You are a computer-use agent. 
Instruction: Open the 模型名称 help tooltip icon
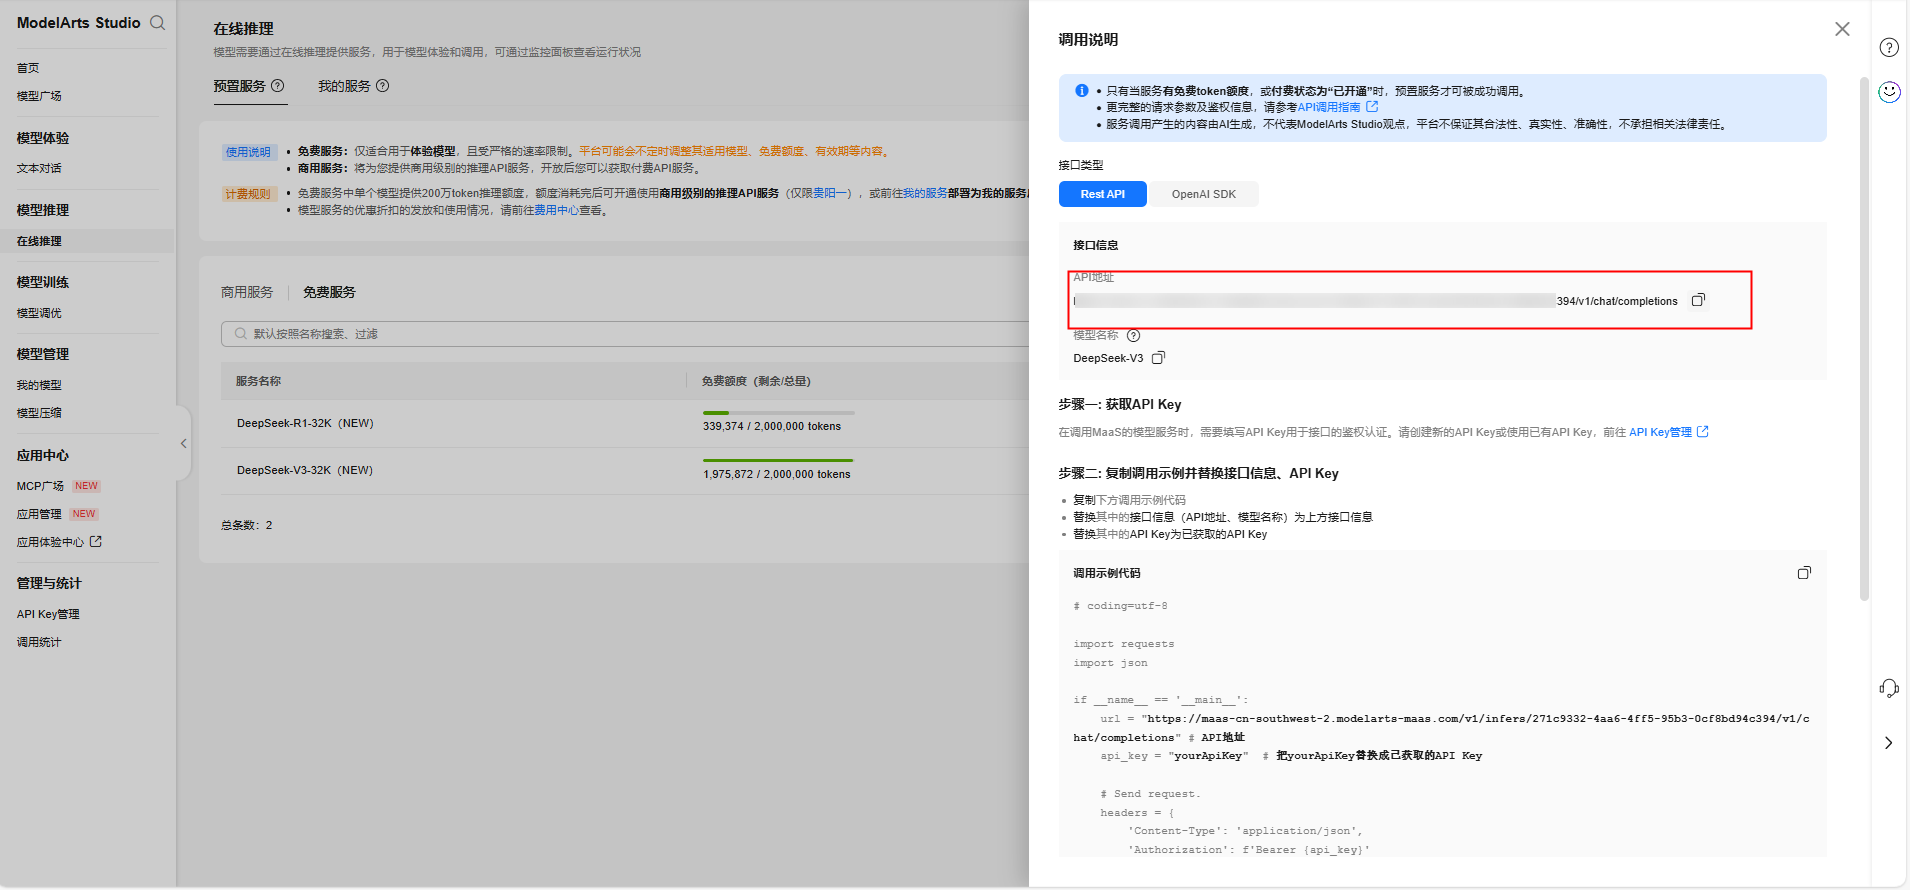coord(1133,335)
